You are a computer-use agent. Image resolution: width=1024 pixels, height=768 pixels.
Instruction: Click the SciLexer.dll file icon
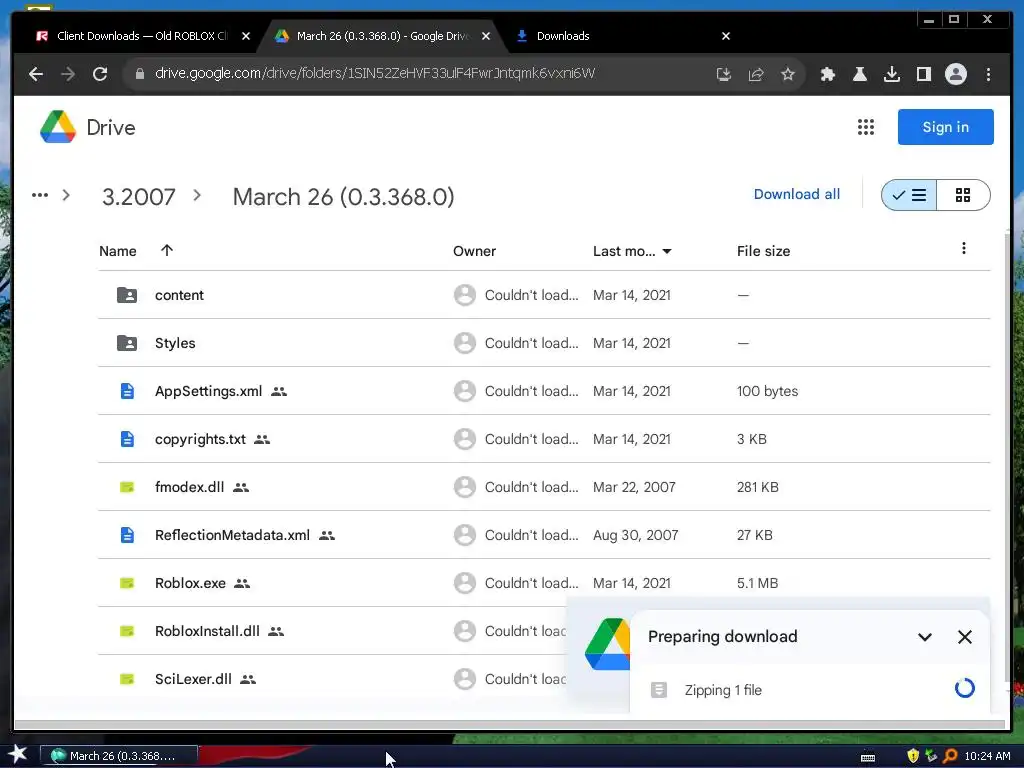127,679
